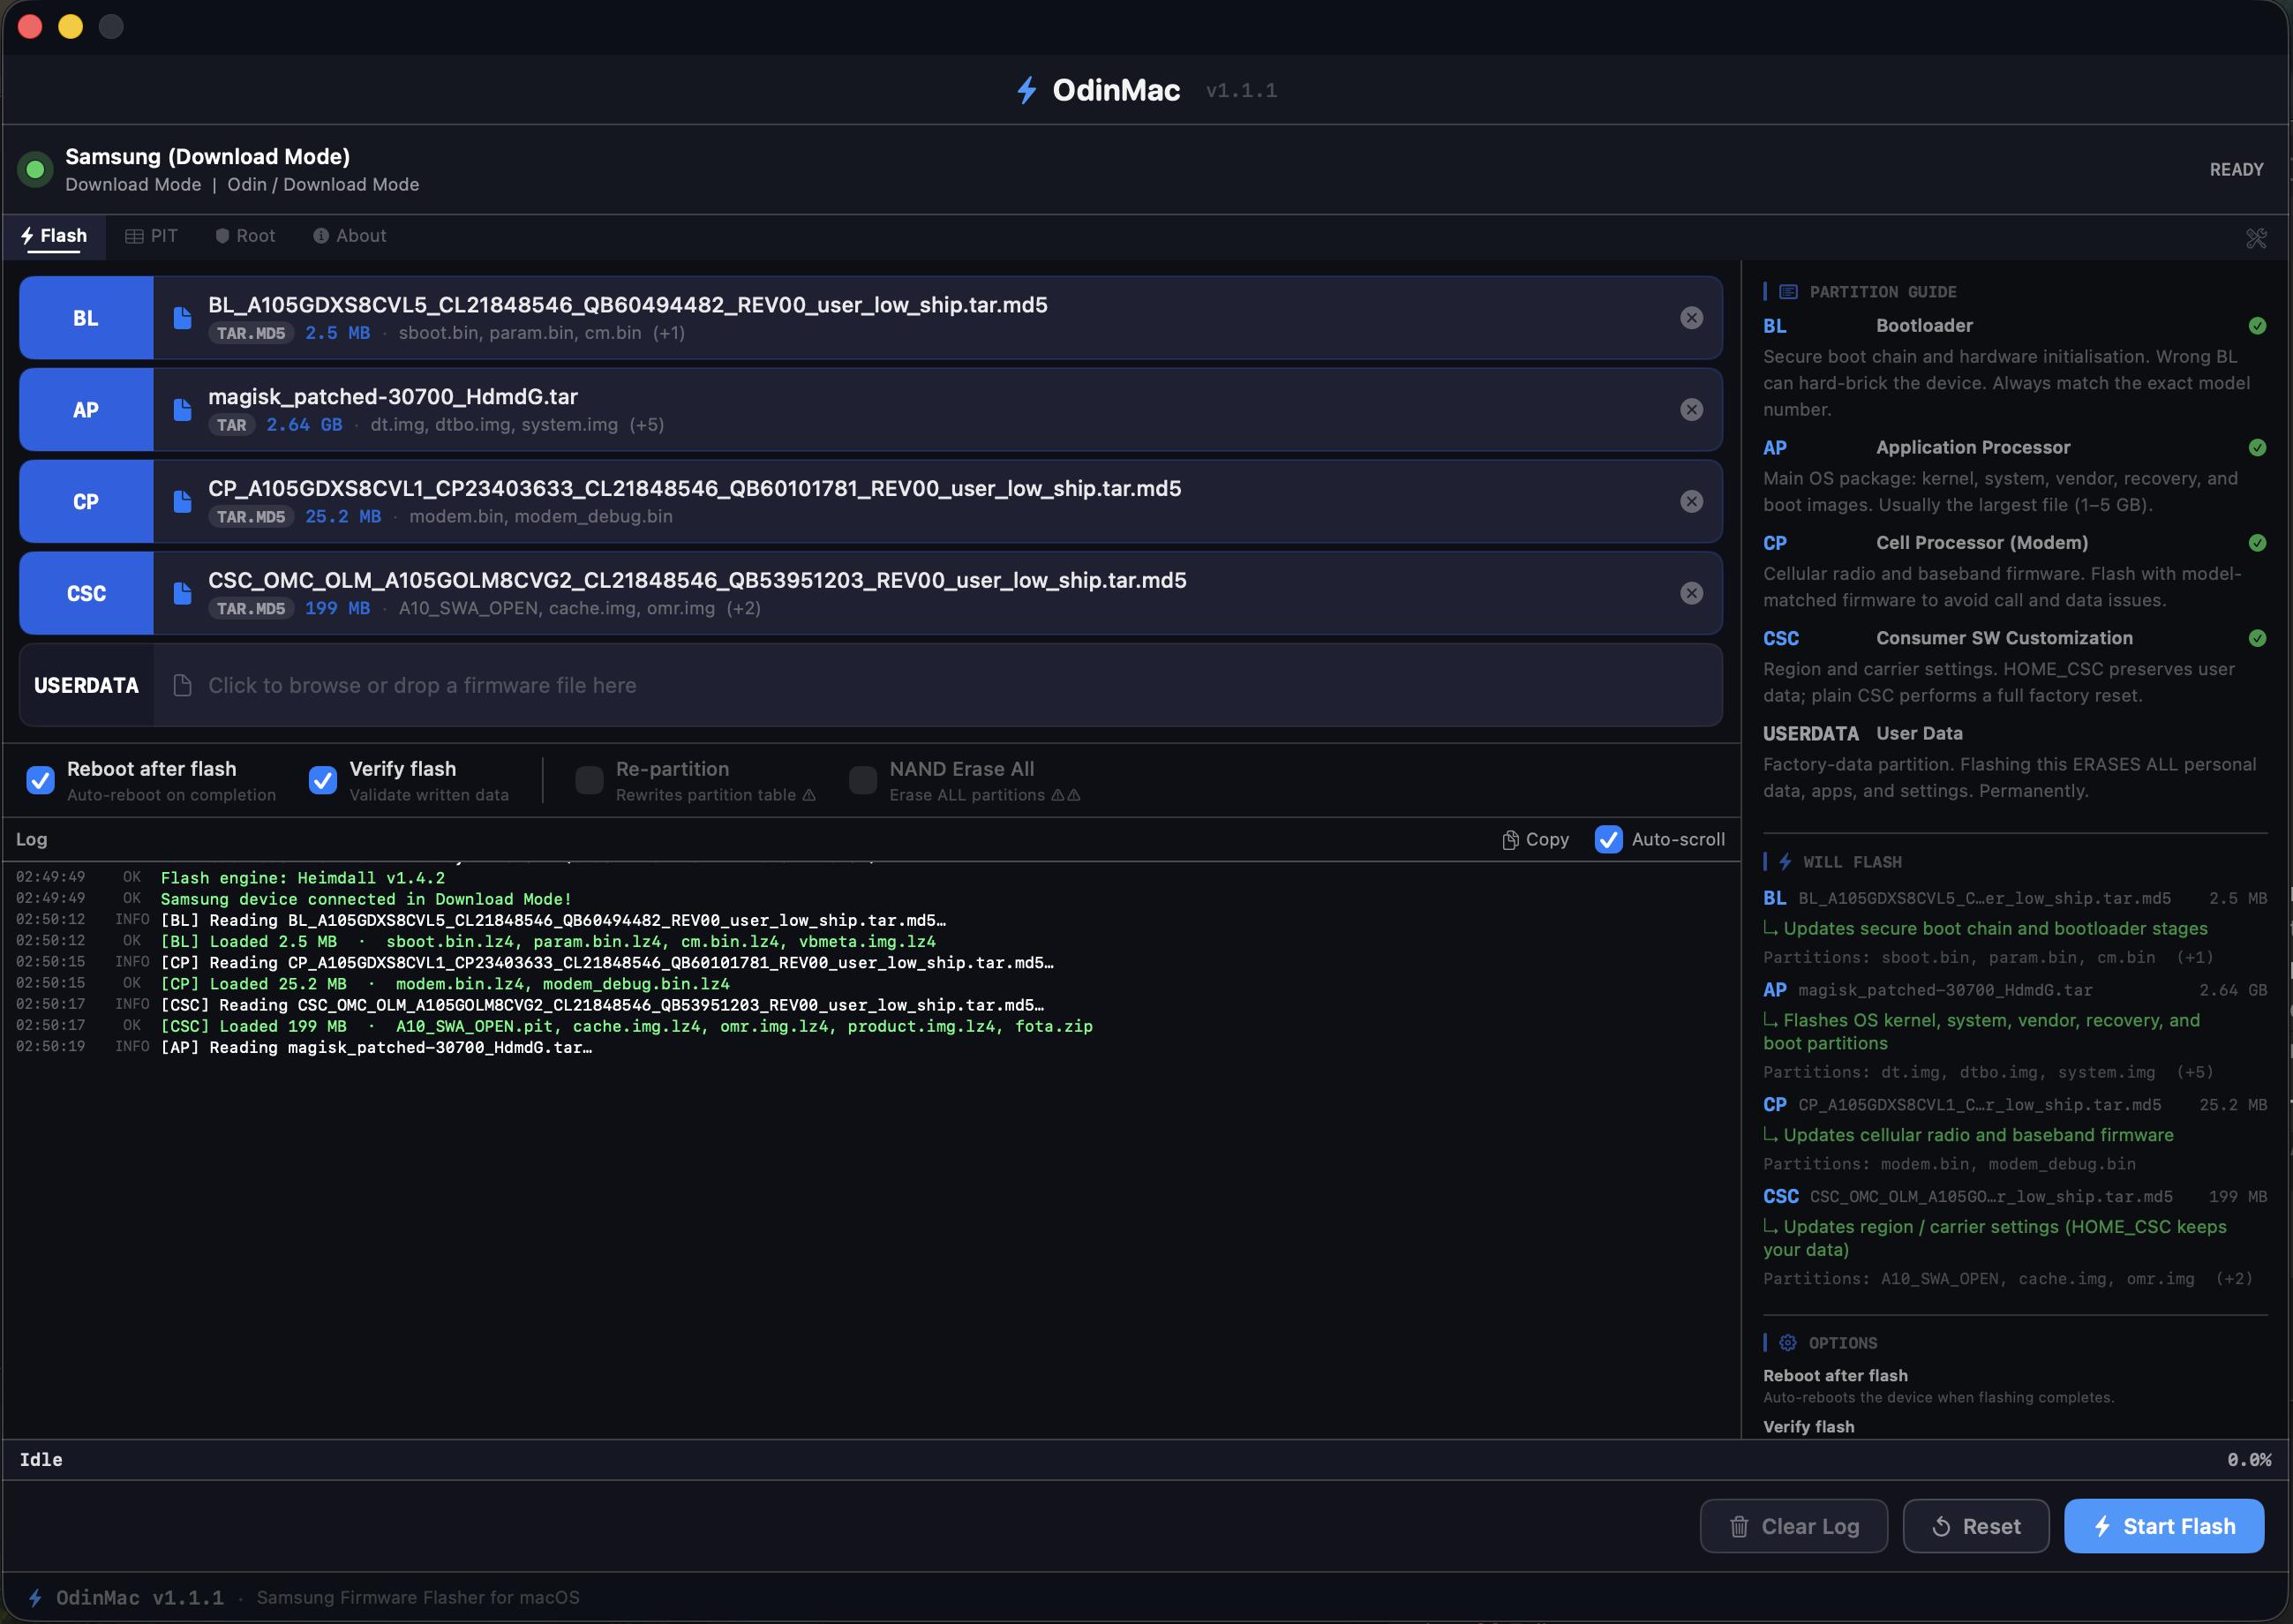The image size is (2293, 1624).
Task: Click the footer OdinMac bolt icon
Action: click(x=35, y=1597)
